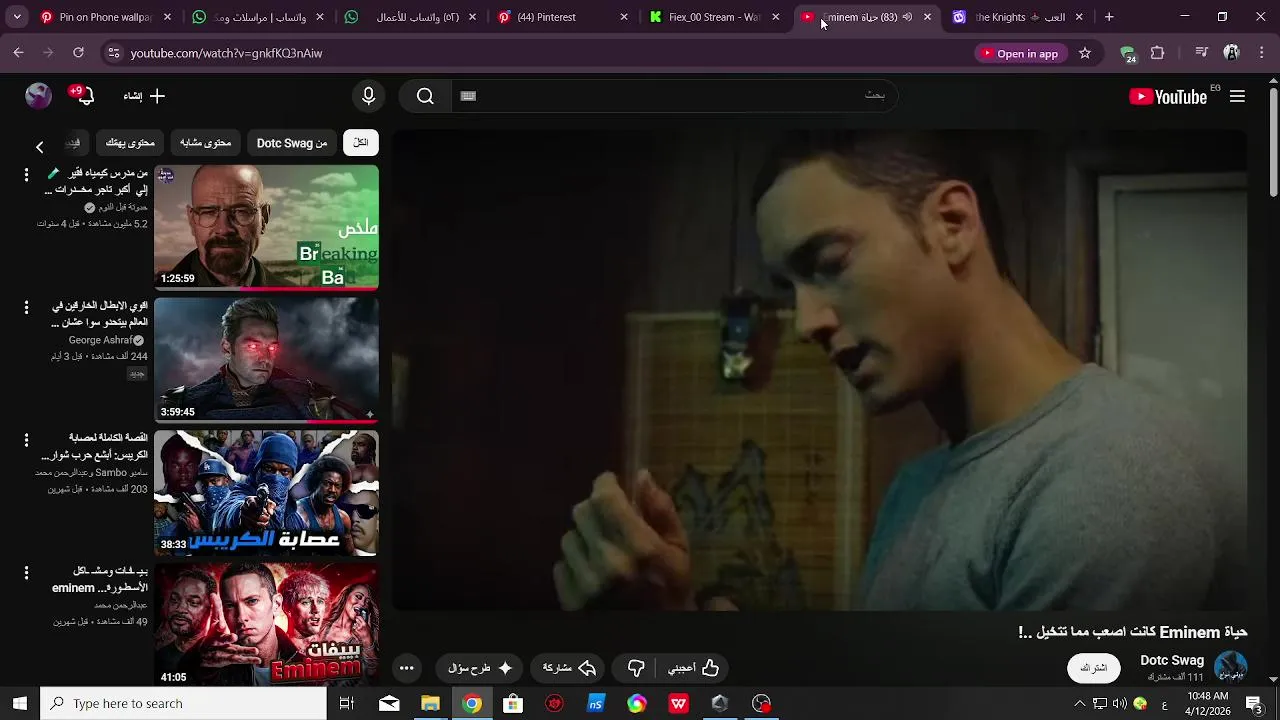
Task: Open Chrome extensions puzzle menu
Action: pyautogui.click(x=1158, y=53)
